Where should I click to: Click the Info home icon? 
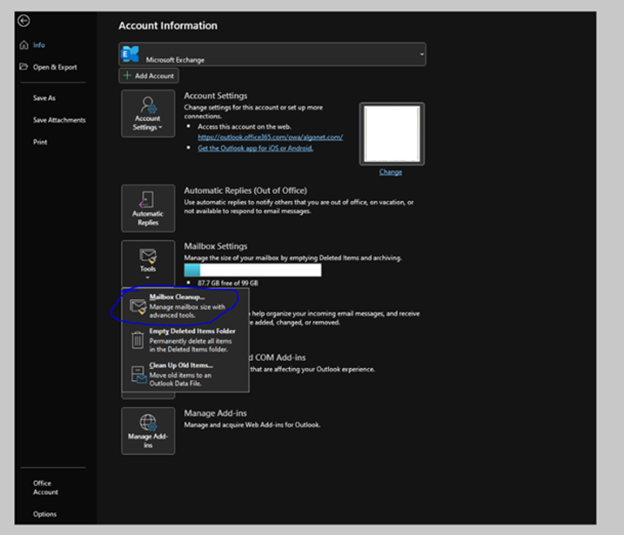point(24,45)
